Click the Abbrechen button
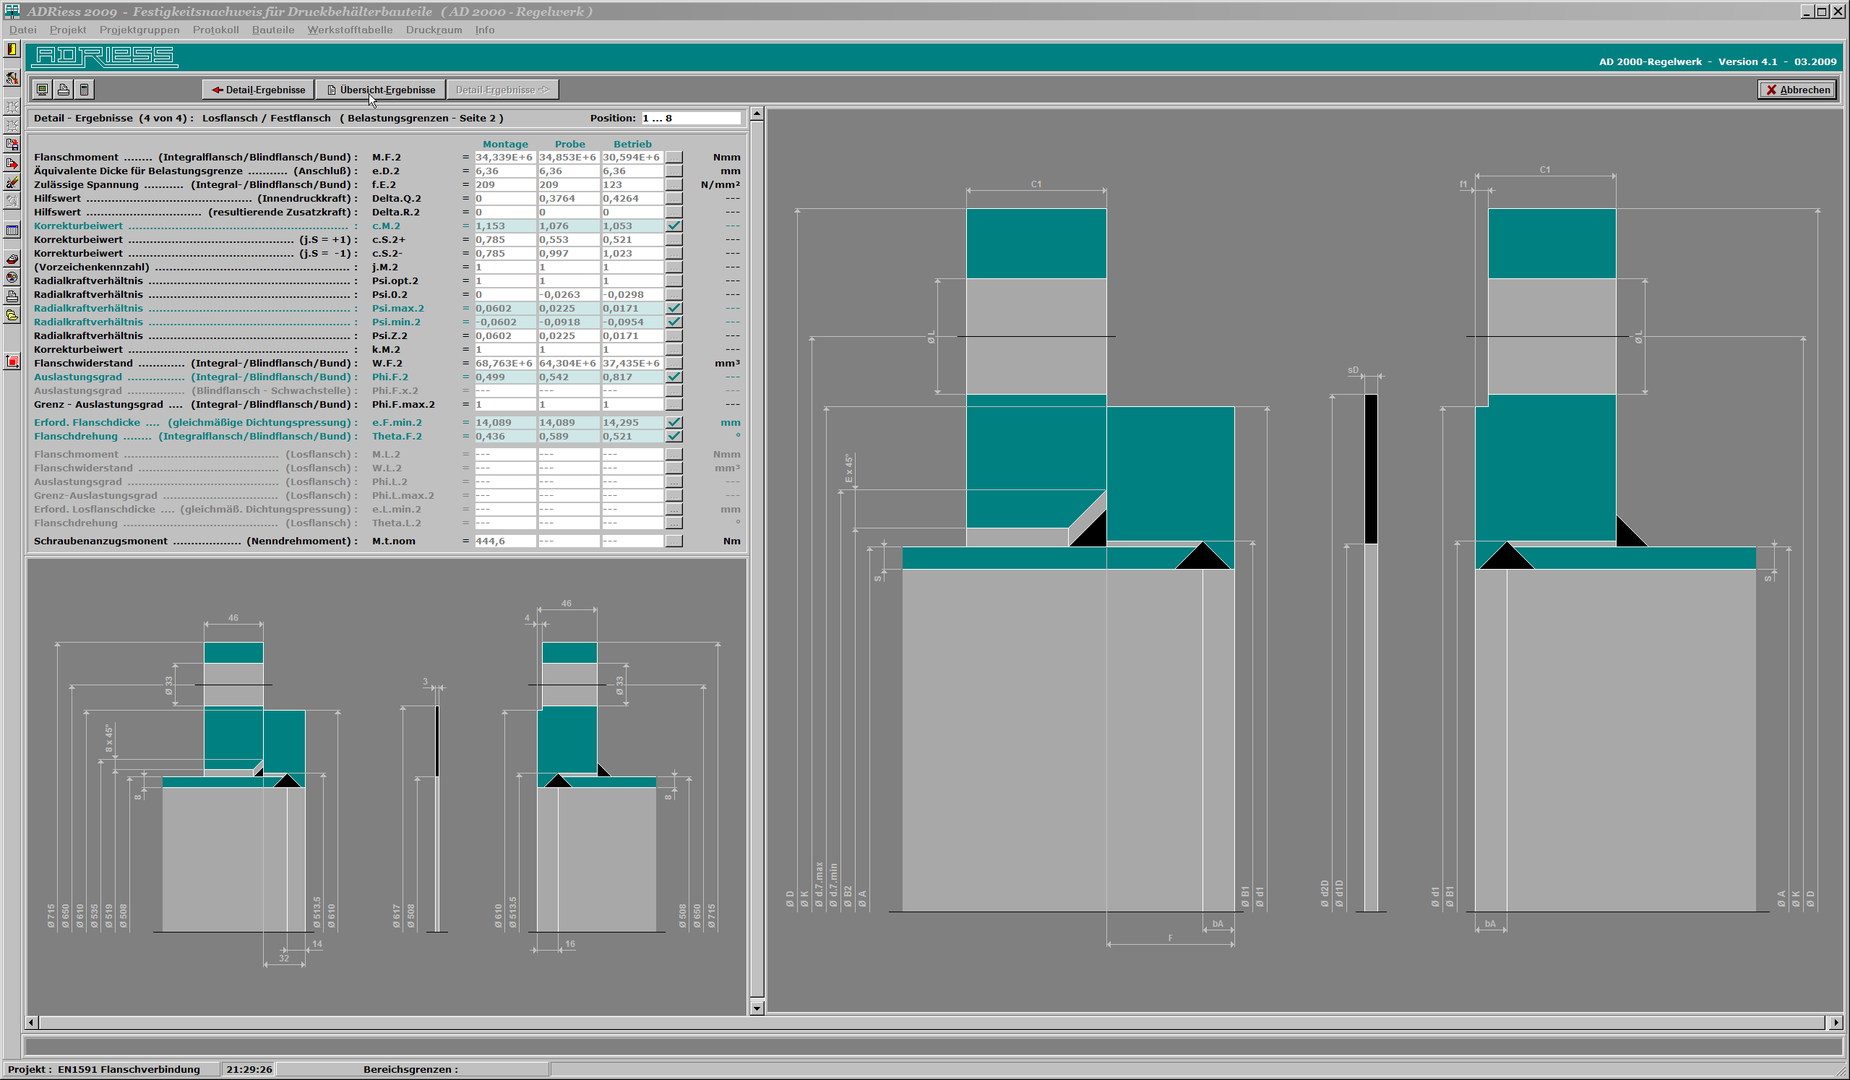This screenshot has width=1850, height=1080. [1797, 90]
